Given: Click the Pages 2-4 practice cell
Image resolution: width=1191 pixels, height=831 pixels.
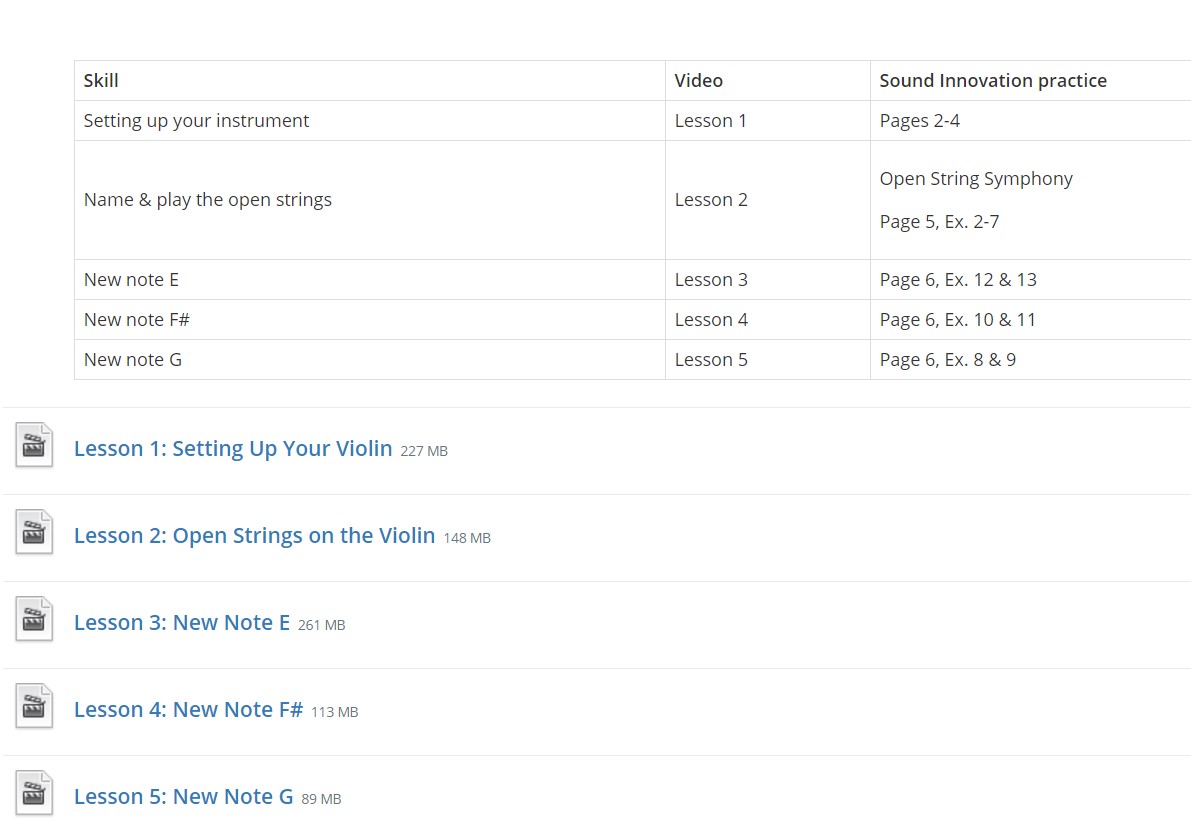Looking at the screenshot, I should 1030,121.
